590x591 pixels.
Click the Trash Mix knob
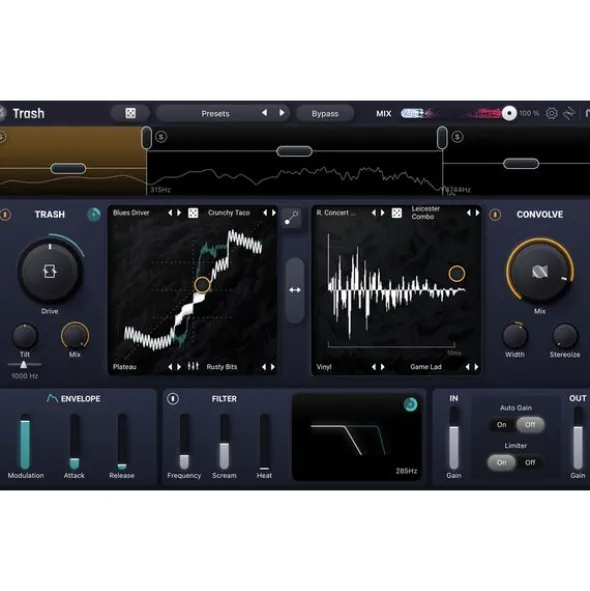[75, 335]
